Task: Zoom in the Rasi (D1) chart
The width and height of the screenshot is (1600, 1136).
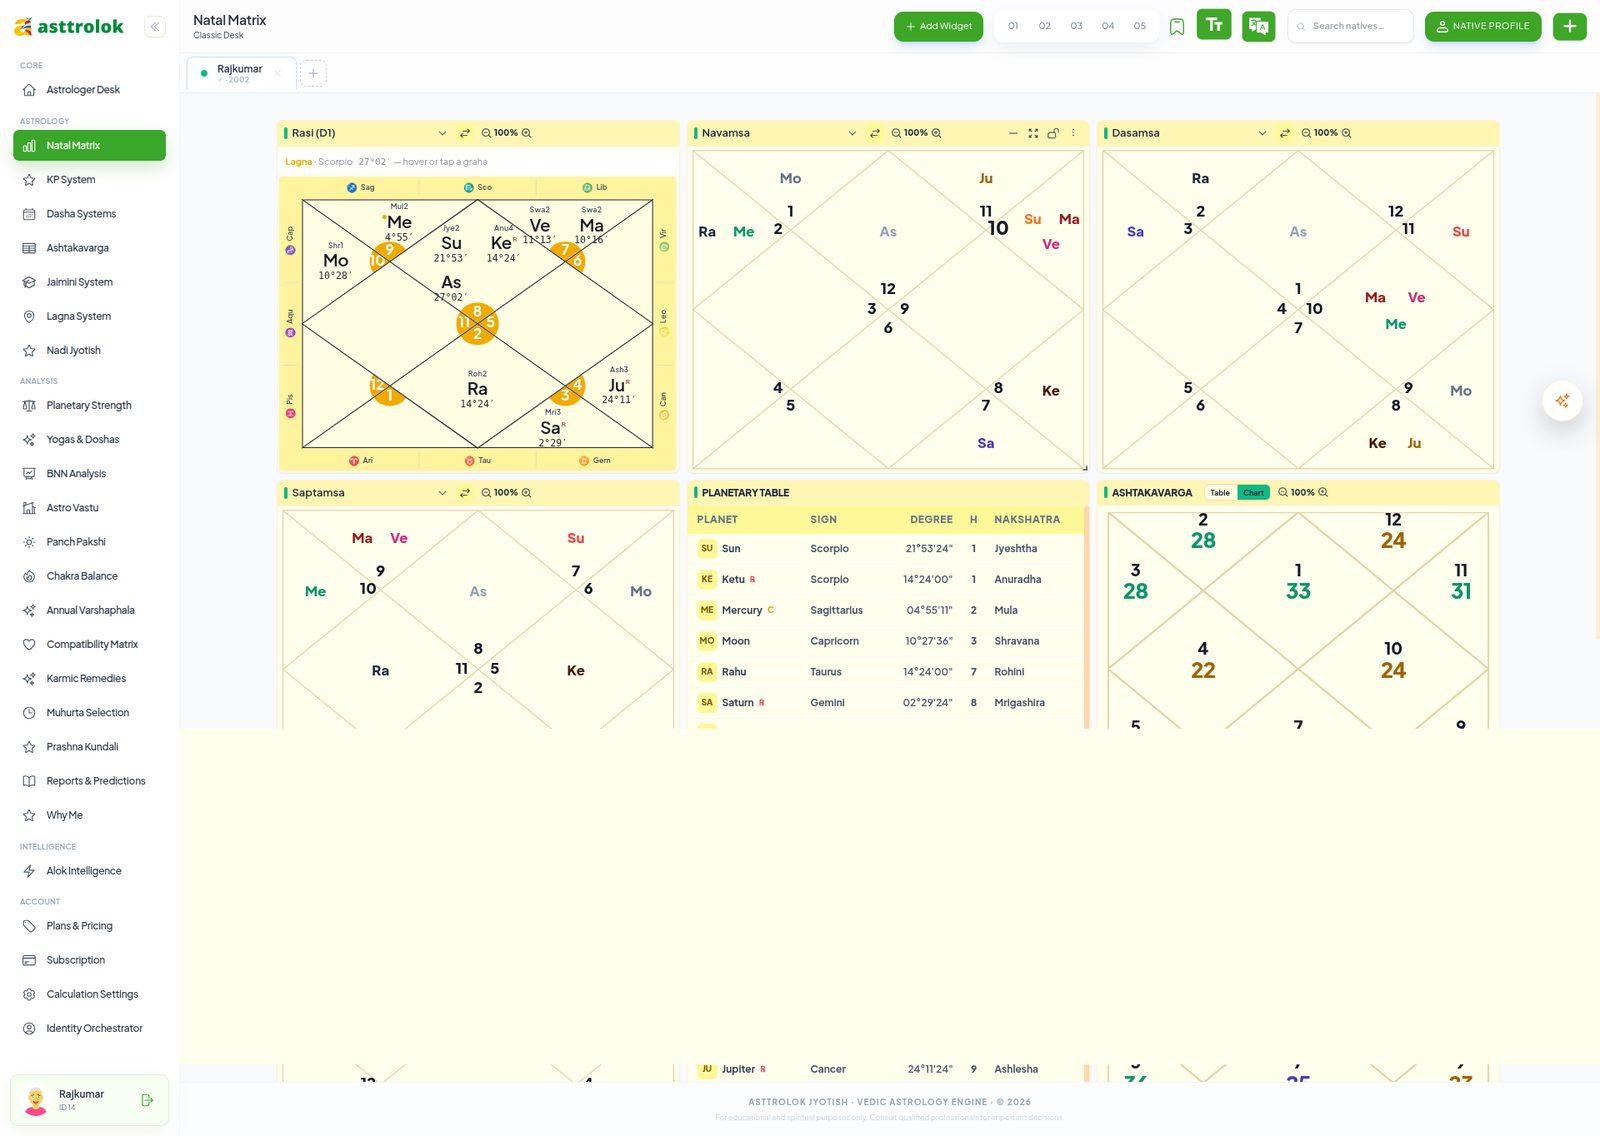Action: (527, 133)
